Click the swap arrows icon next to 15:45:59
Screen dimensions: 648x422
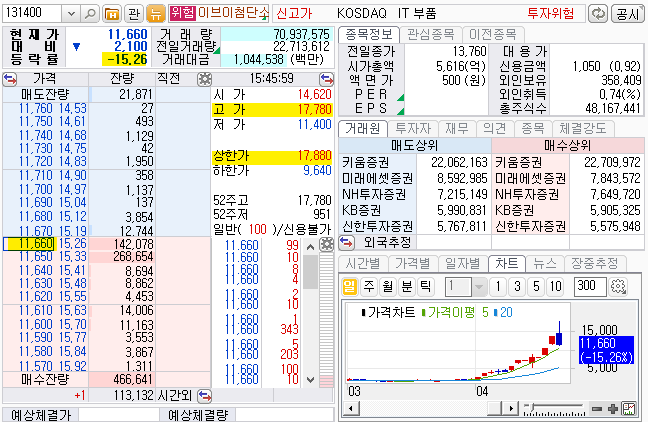click(x=326, y=79)
